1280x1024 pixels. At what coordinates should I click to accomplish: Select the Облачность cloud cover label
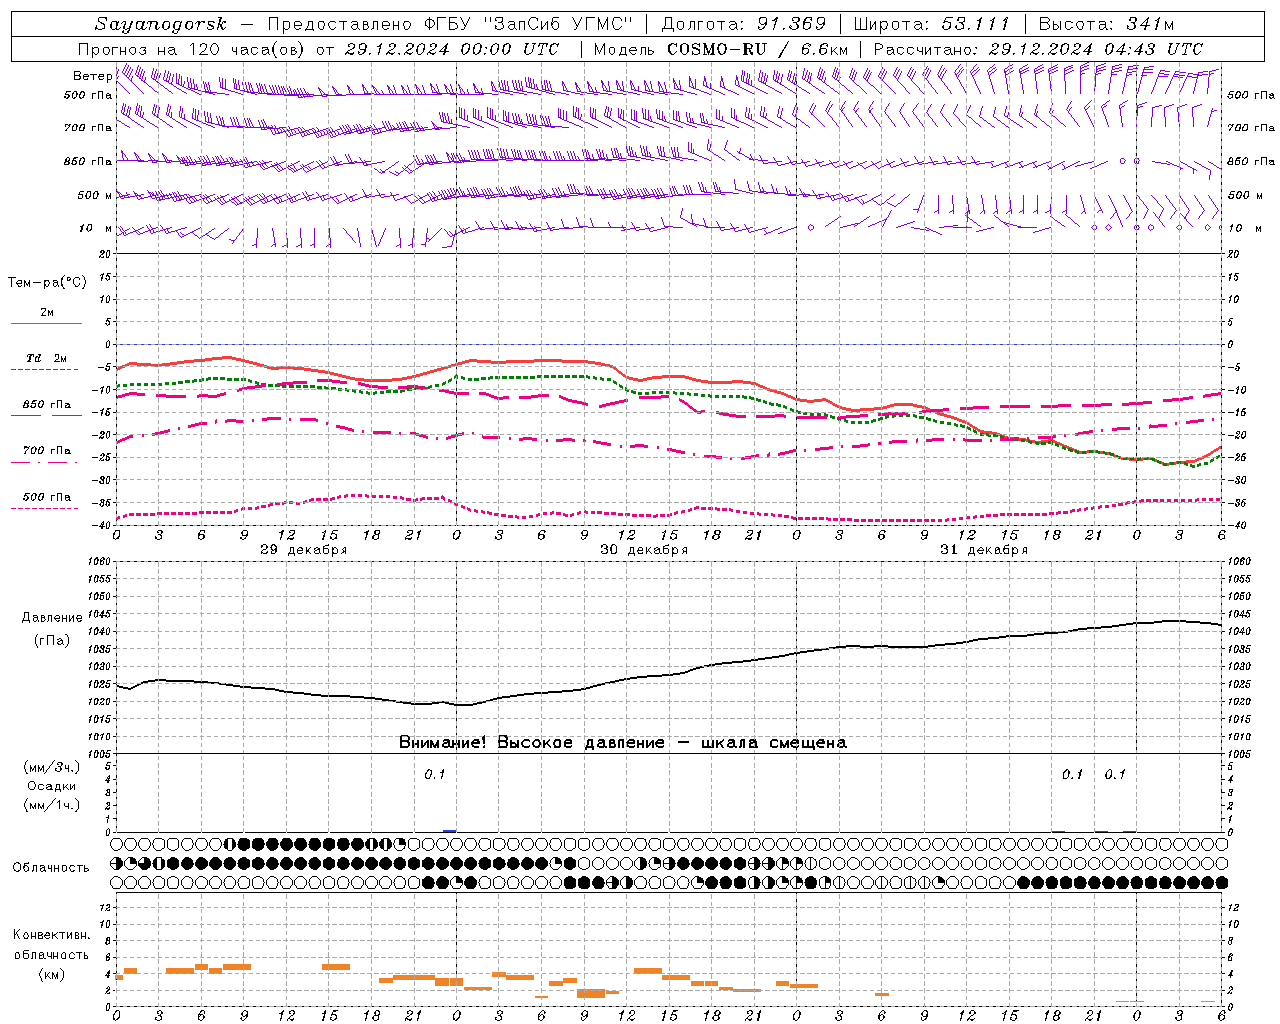coord(51,867)
